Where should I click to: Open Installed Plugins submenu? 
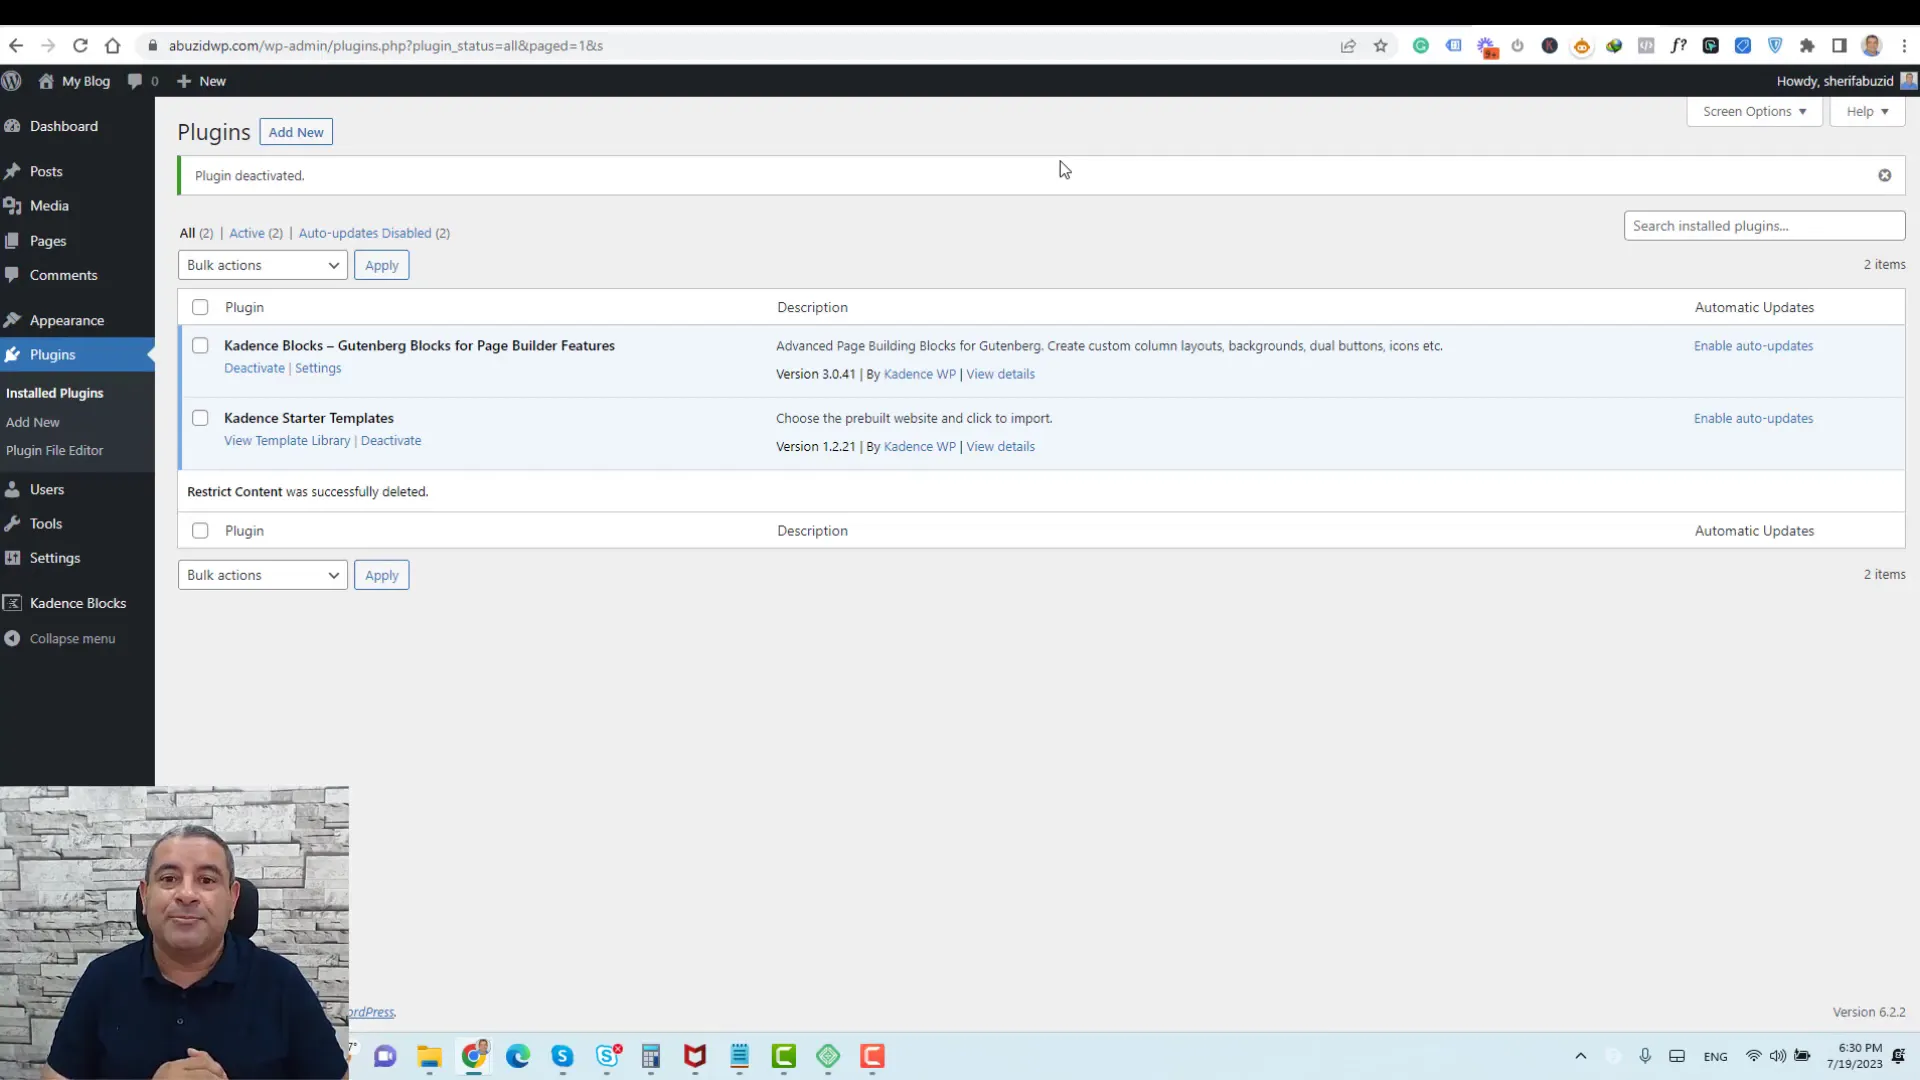[x=55, y=393]
